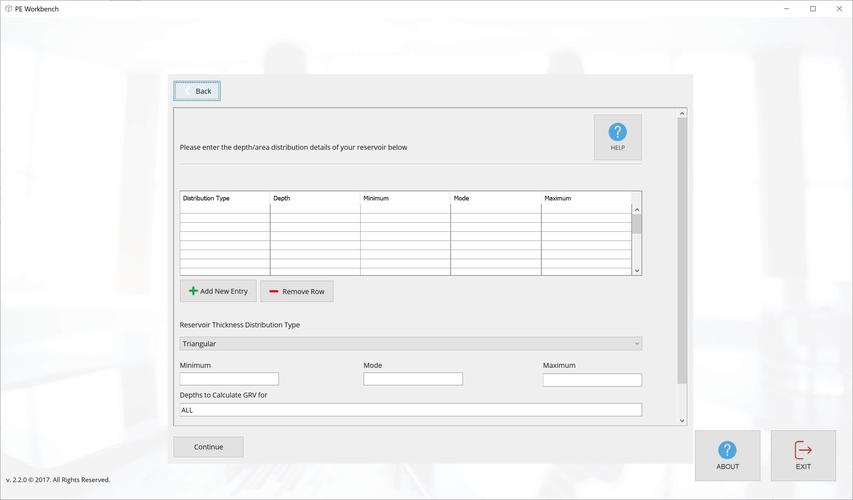The width and height of the screenshot is (853, 500).
Task: Click the main panel scroll up arrow
Action: (x=682, y=114)
